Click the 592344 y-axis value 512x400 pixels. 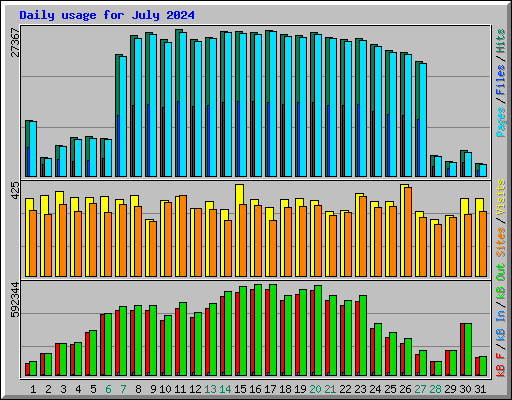coord(16,300)
